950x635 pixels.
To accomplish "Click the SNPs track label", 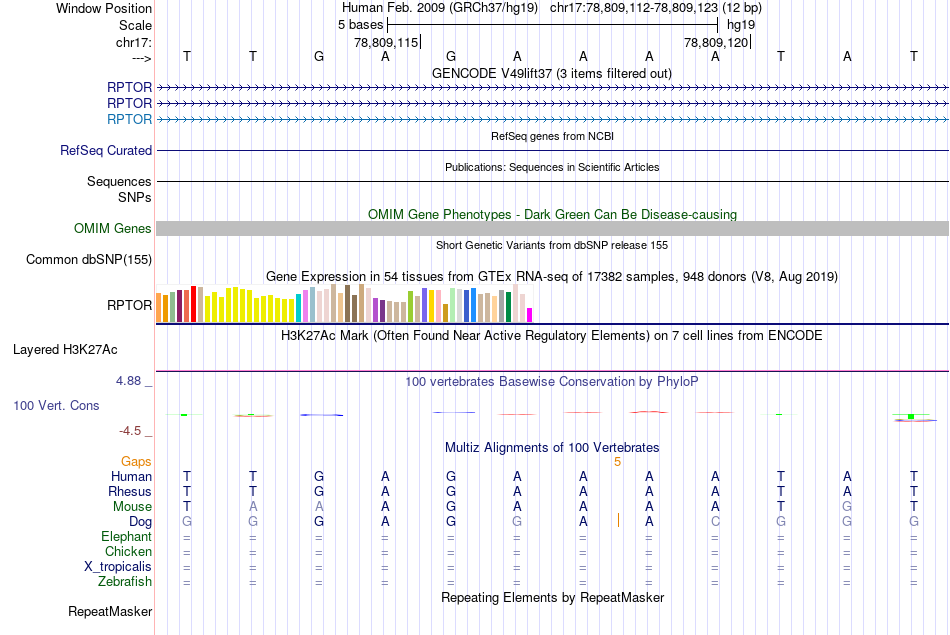I will (x=135, y=197).
